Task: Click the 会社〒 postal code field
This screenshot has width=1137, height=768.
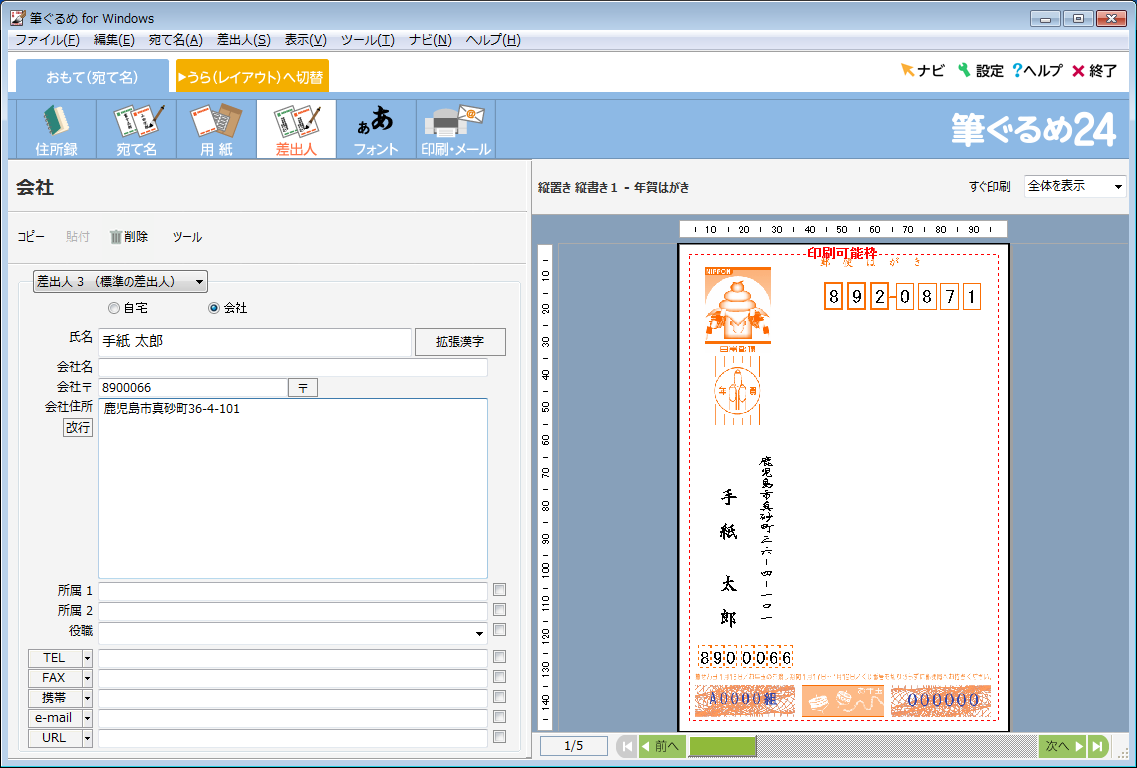Action: [x=193, y=387]
